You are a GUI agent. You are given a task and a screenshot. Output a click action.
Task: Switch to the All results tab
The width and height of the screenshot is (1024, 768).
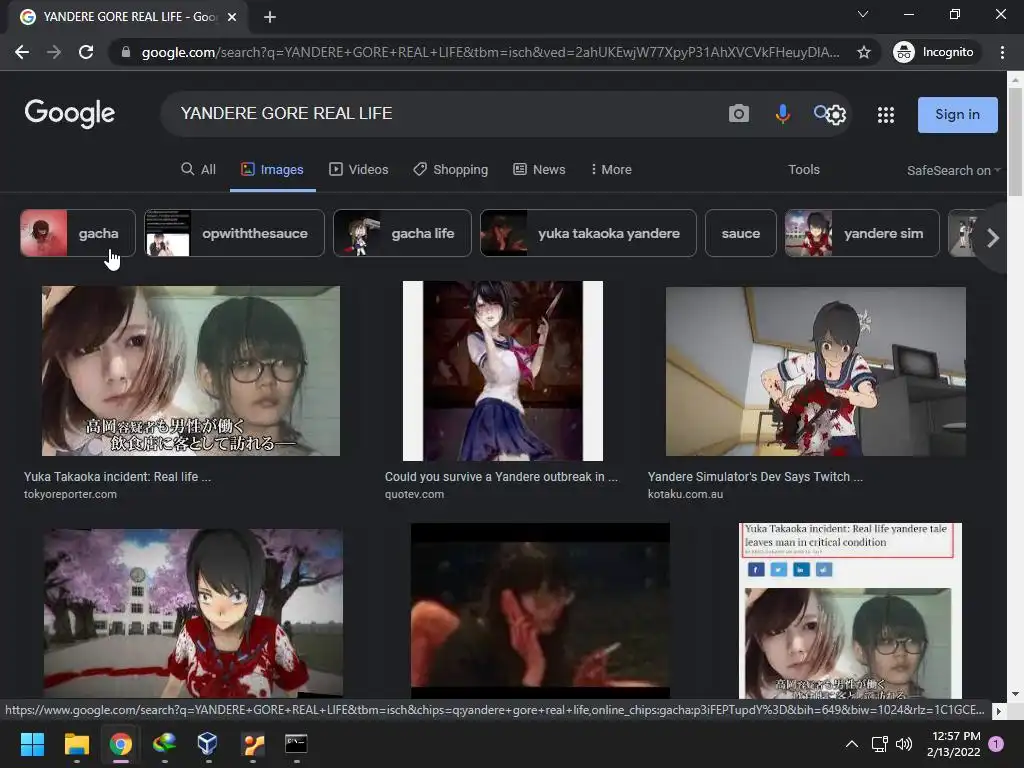[x=199, y=170]
